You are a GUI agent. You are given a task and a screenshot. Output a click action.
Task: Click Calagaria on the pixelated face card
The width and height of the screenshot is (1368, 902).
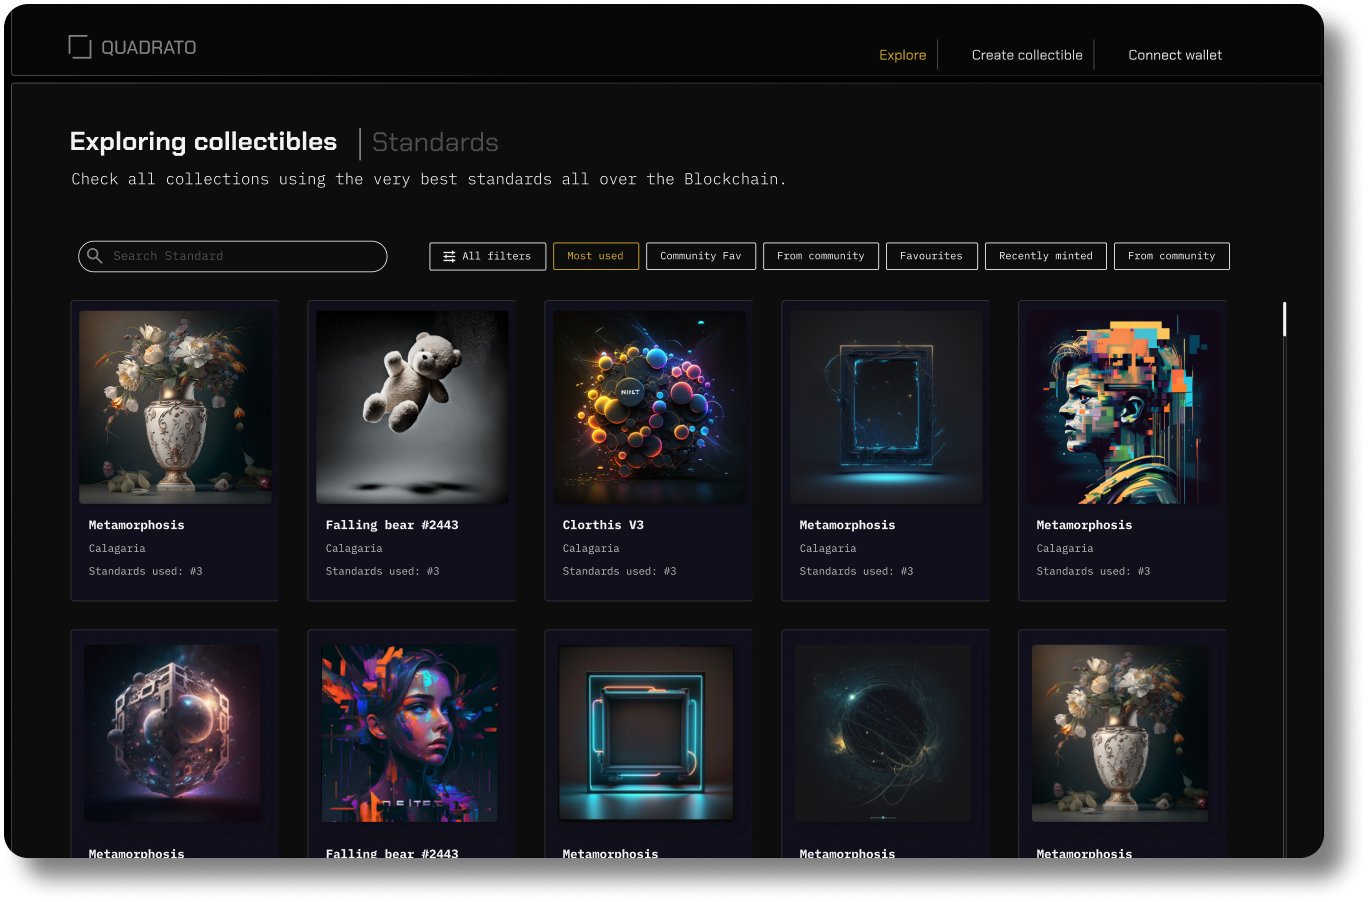pyautogui.click(x=1065, y=549)
